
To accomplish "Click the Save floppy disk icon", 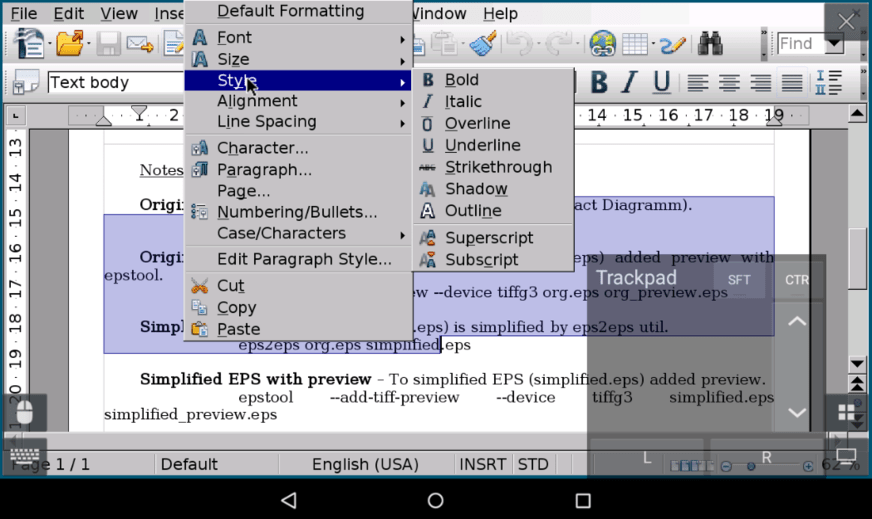I will pyautogui.click(x=108, y=43).
